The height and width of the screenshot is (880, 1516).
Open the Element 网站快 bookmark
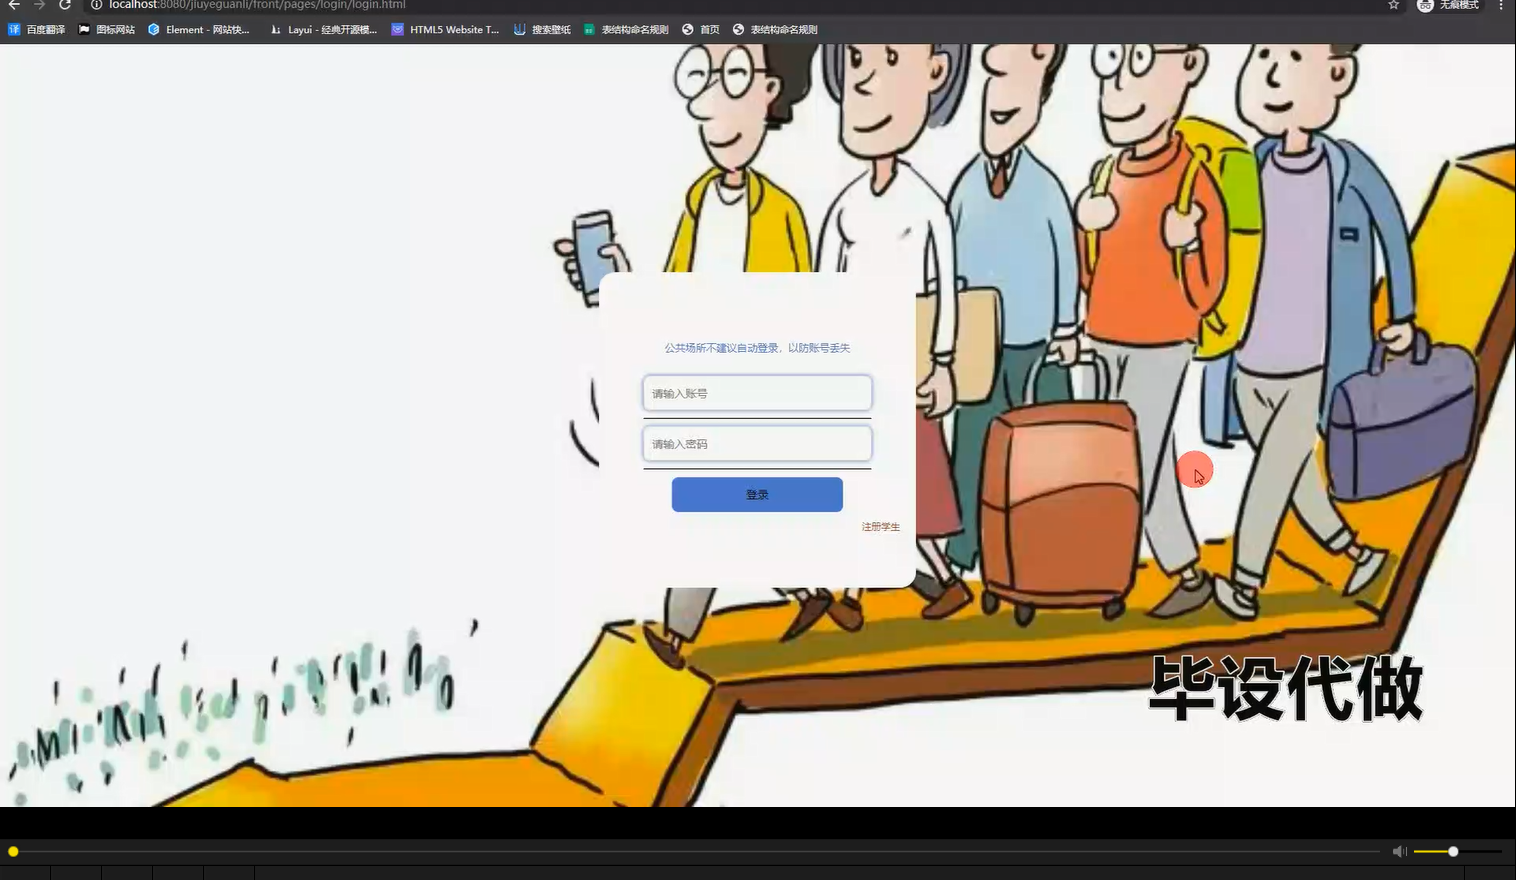(x=198, y=30)
